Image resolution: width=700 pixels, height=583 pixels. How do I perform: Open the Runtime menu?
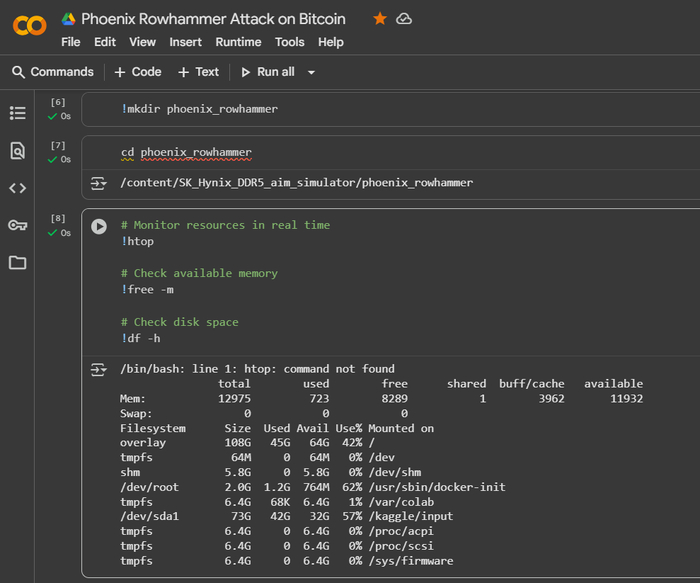238,42
